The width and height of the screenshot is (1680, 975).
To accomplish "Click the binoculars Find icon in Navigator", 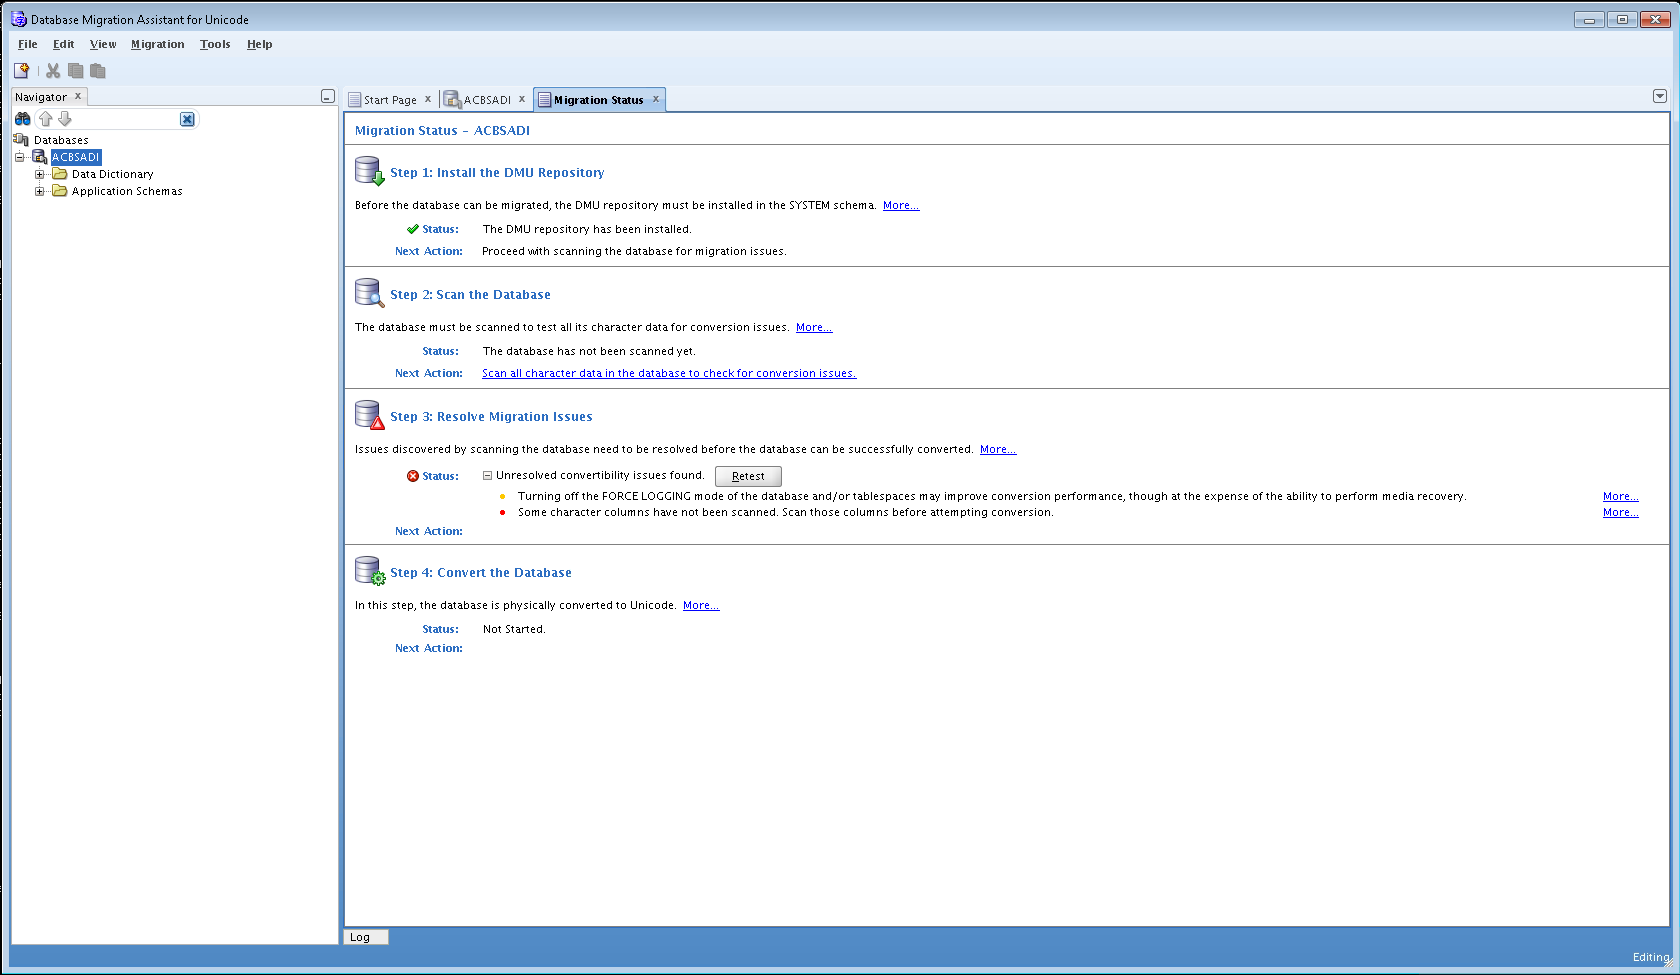I will 22,119.
